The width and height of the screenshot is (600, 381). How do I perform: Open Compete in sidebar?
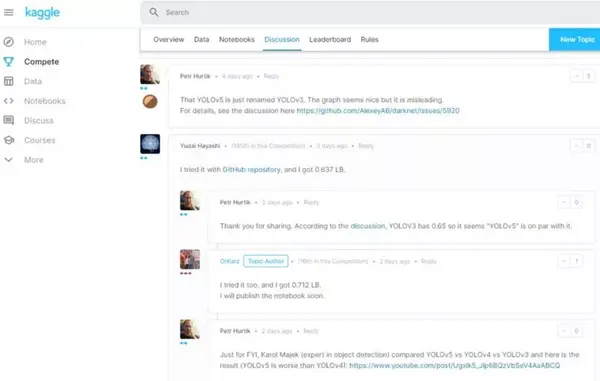click(x=41, y=62)
